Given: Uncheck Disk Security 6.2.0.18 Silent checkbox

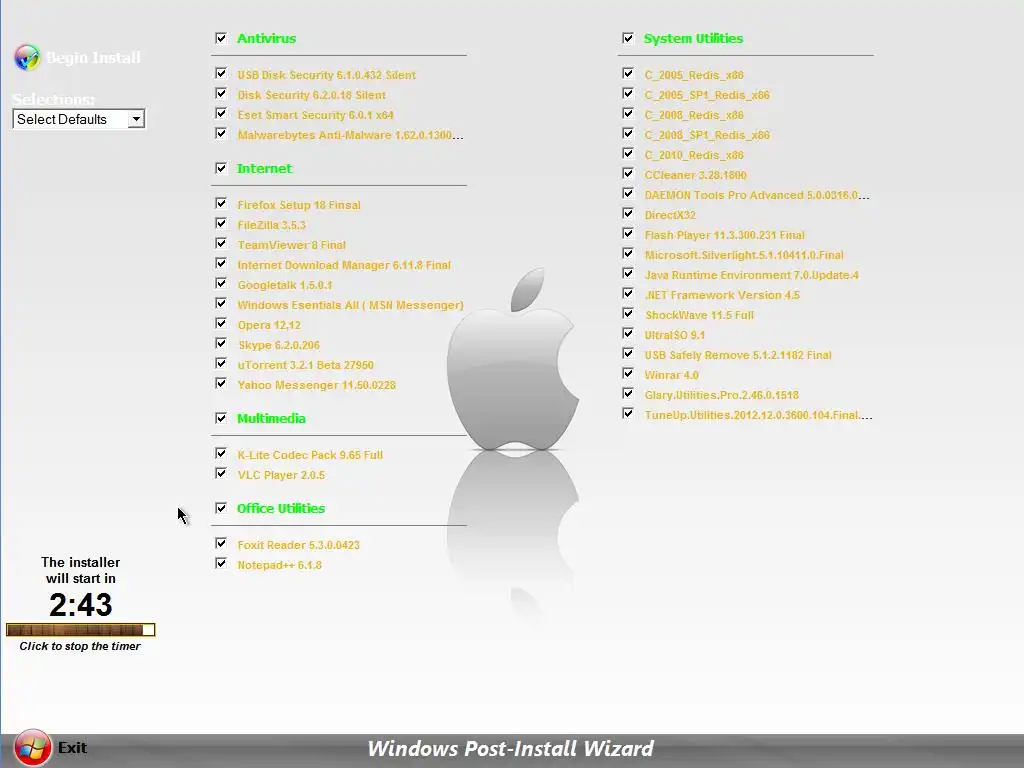Looking at the screenshot, I should 221,94.
